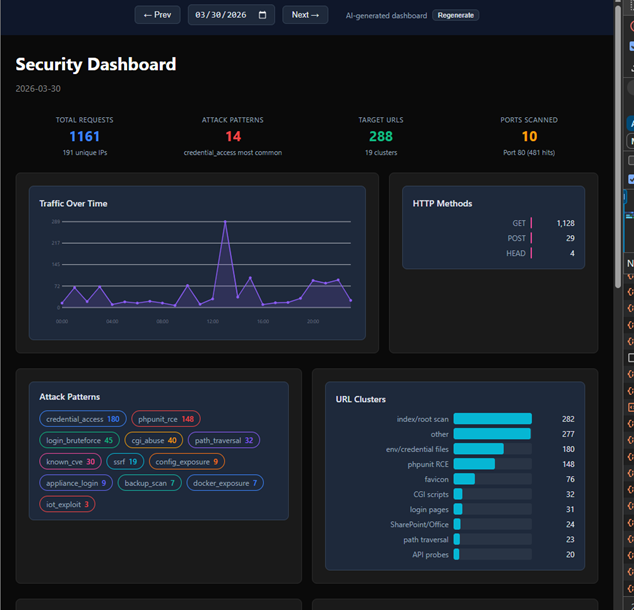Click the peak data point in traffic chart
The width and height of the screenshot is (634, 610).
coord(225,222)
